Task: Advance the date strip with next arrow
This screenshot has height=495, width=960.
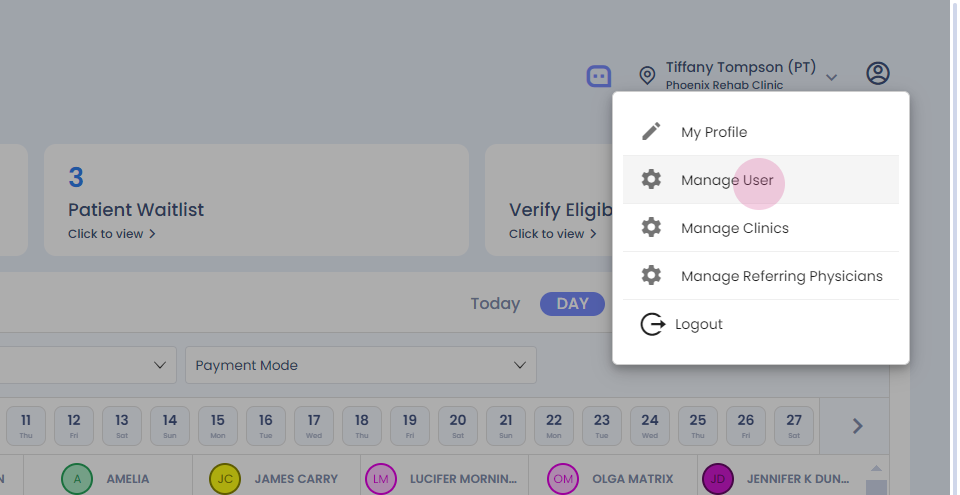Action: 858,426
